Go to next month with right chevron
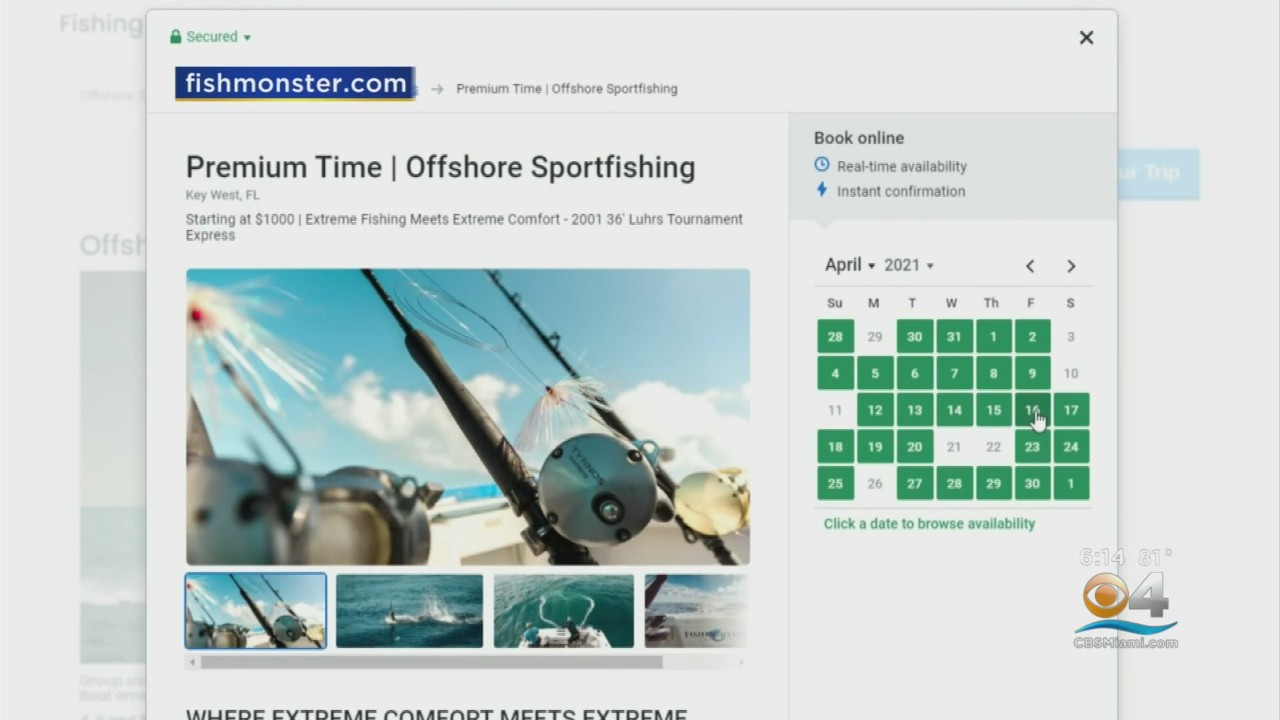 point(1071,266)
